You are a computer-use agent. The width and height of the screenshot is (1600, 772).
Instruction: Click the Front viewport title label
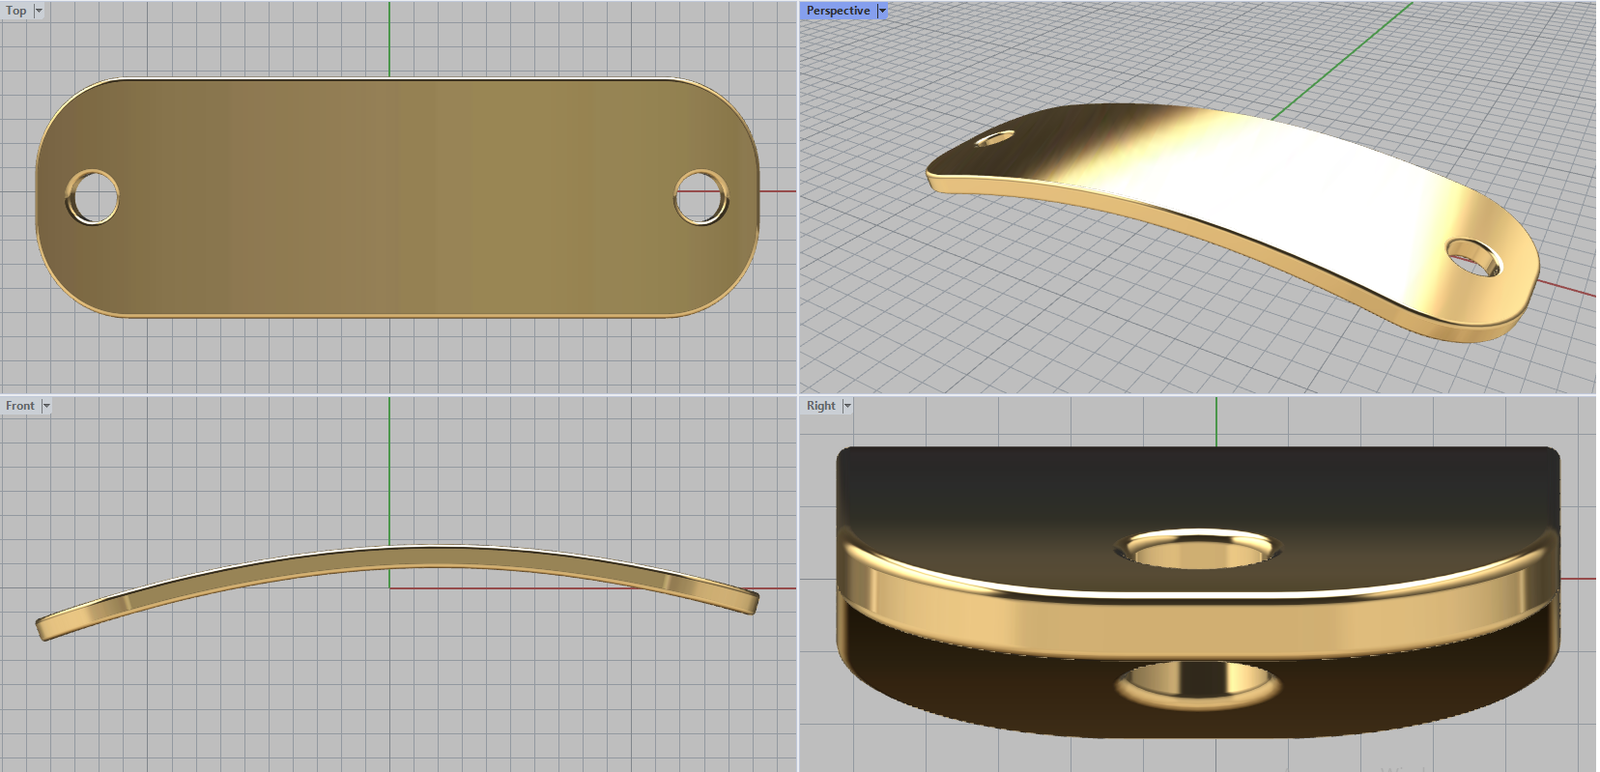(19, 406)
